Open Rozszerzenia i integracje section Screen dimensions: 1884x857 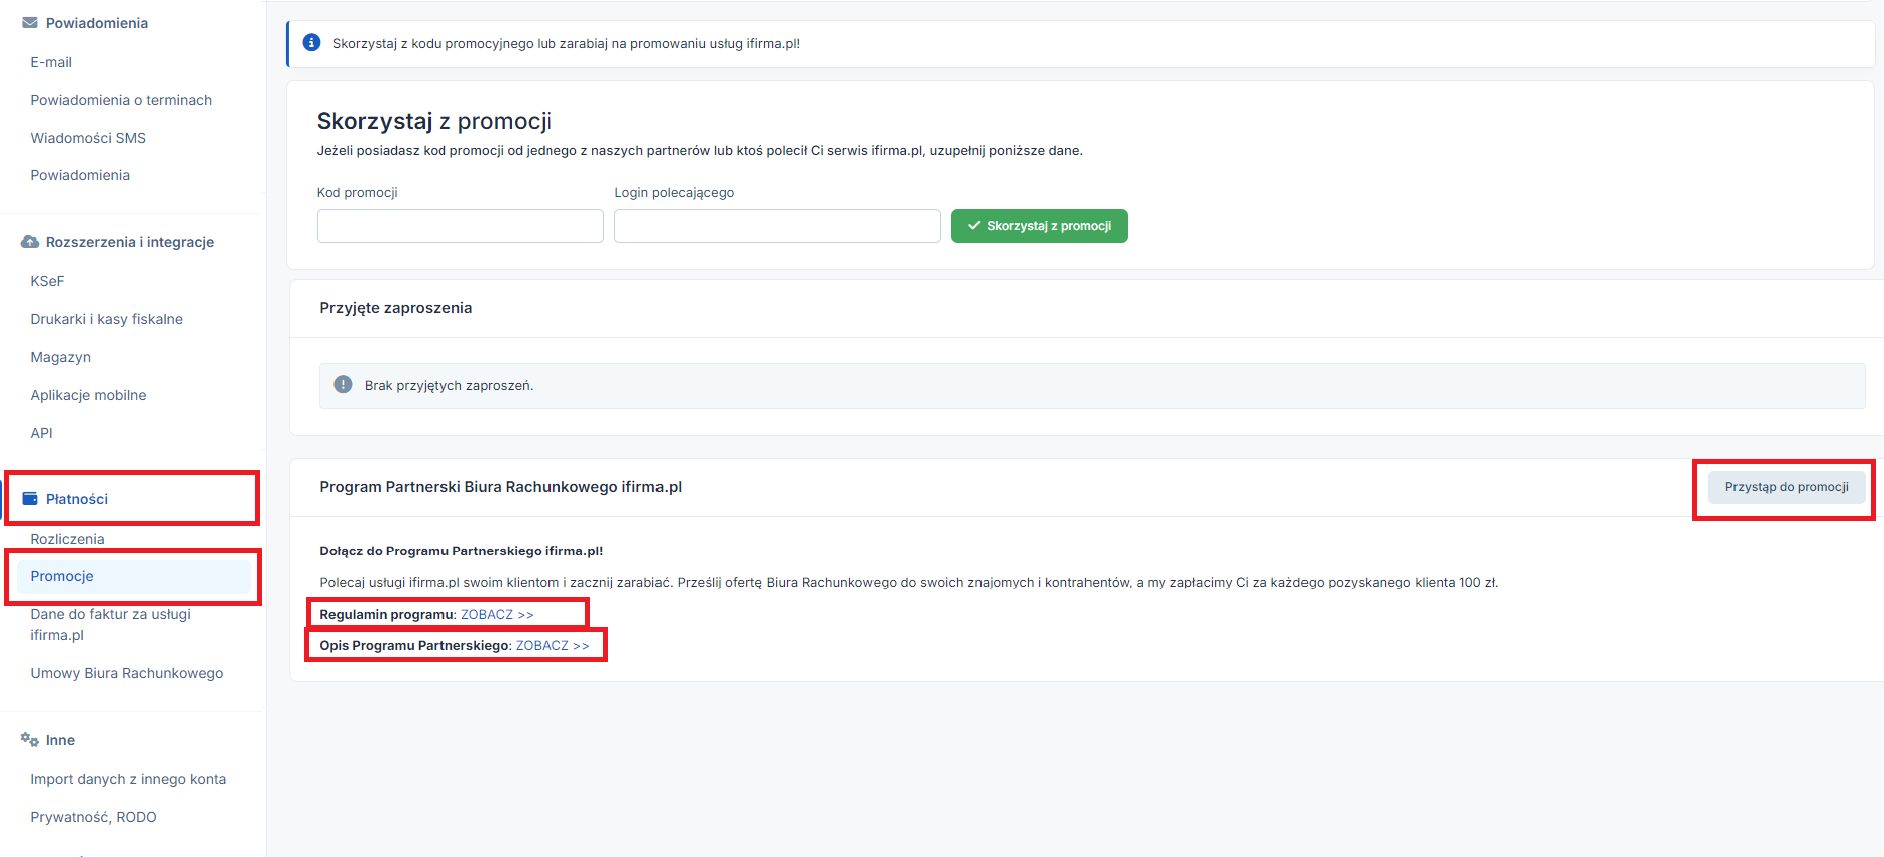(130, 242)
